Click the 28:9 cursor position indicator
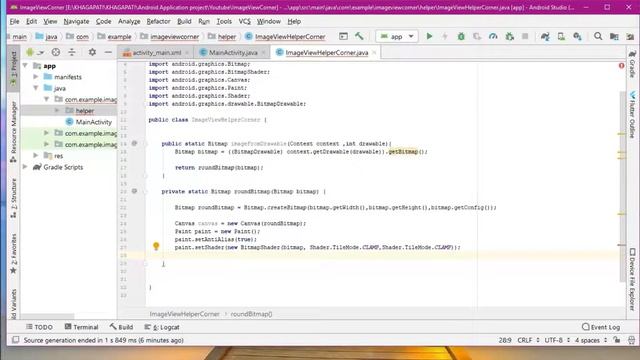The height and width of the screenshot is (360, 640). pos(505,340)
